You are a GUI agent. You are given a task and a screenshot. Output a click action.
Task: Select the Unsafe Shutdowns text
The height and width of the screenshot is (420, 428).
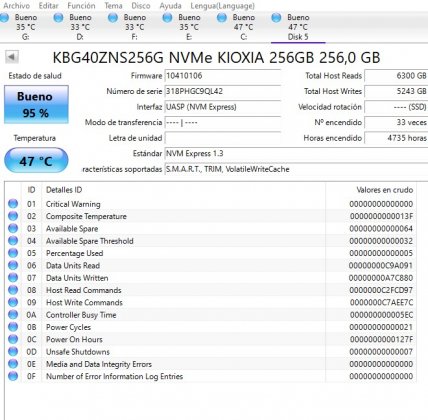tap(78, 352)
